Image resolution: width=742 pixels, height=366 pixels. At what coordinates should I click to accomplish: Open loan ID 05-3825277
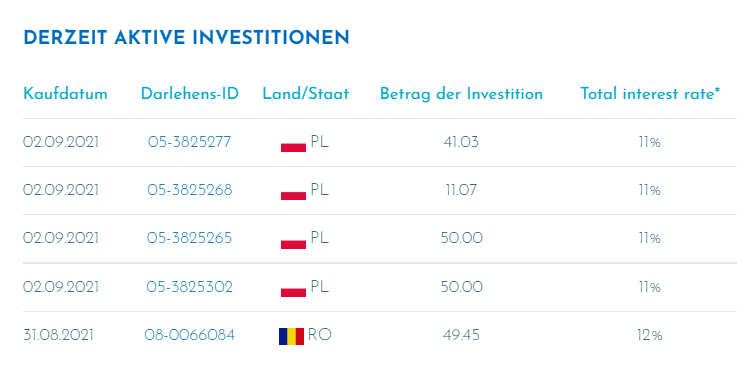[189, 142]
